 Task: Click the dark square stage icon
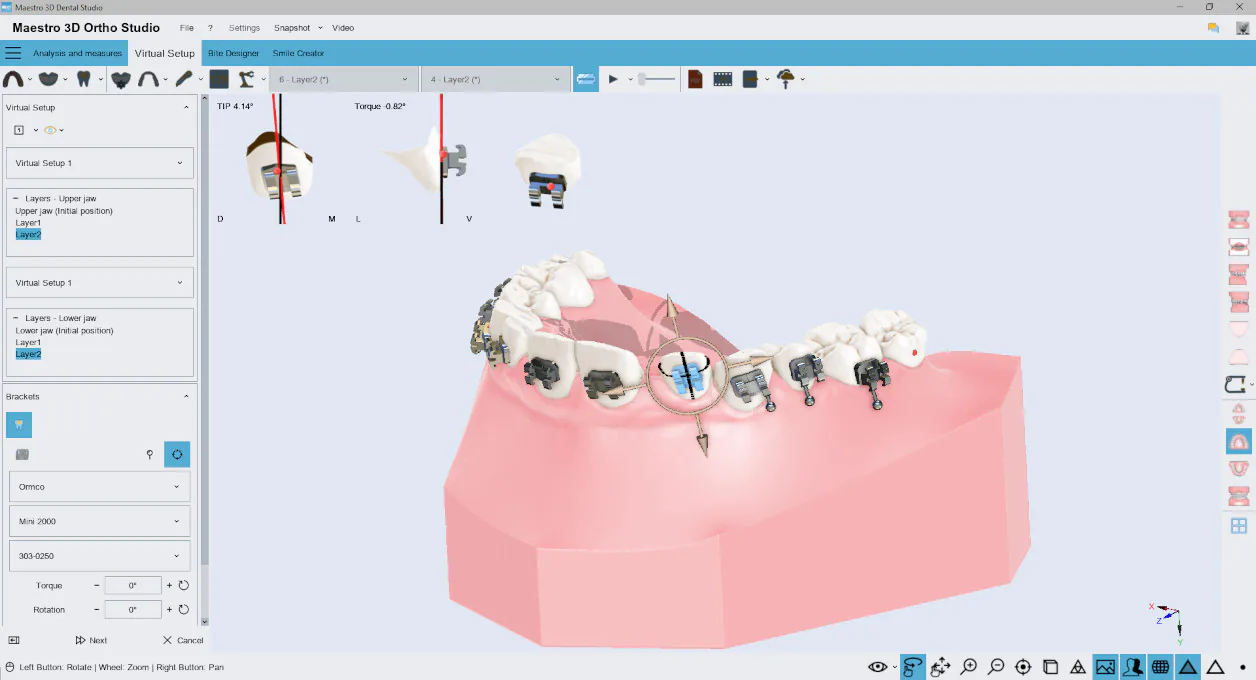pyautogui.click(x=219, y=79)
